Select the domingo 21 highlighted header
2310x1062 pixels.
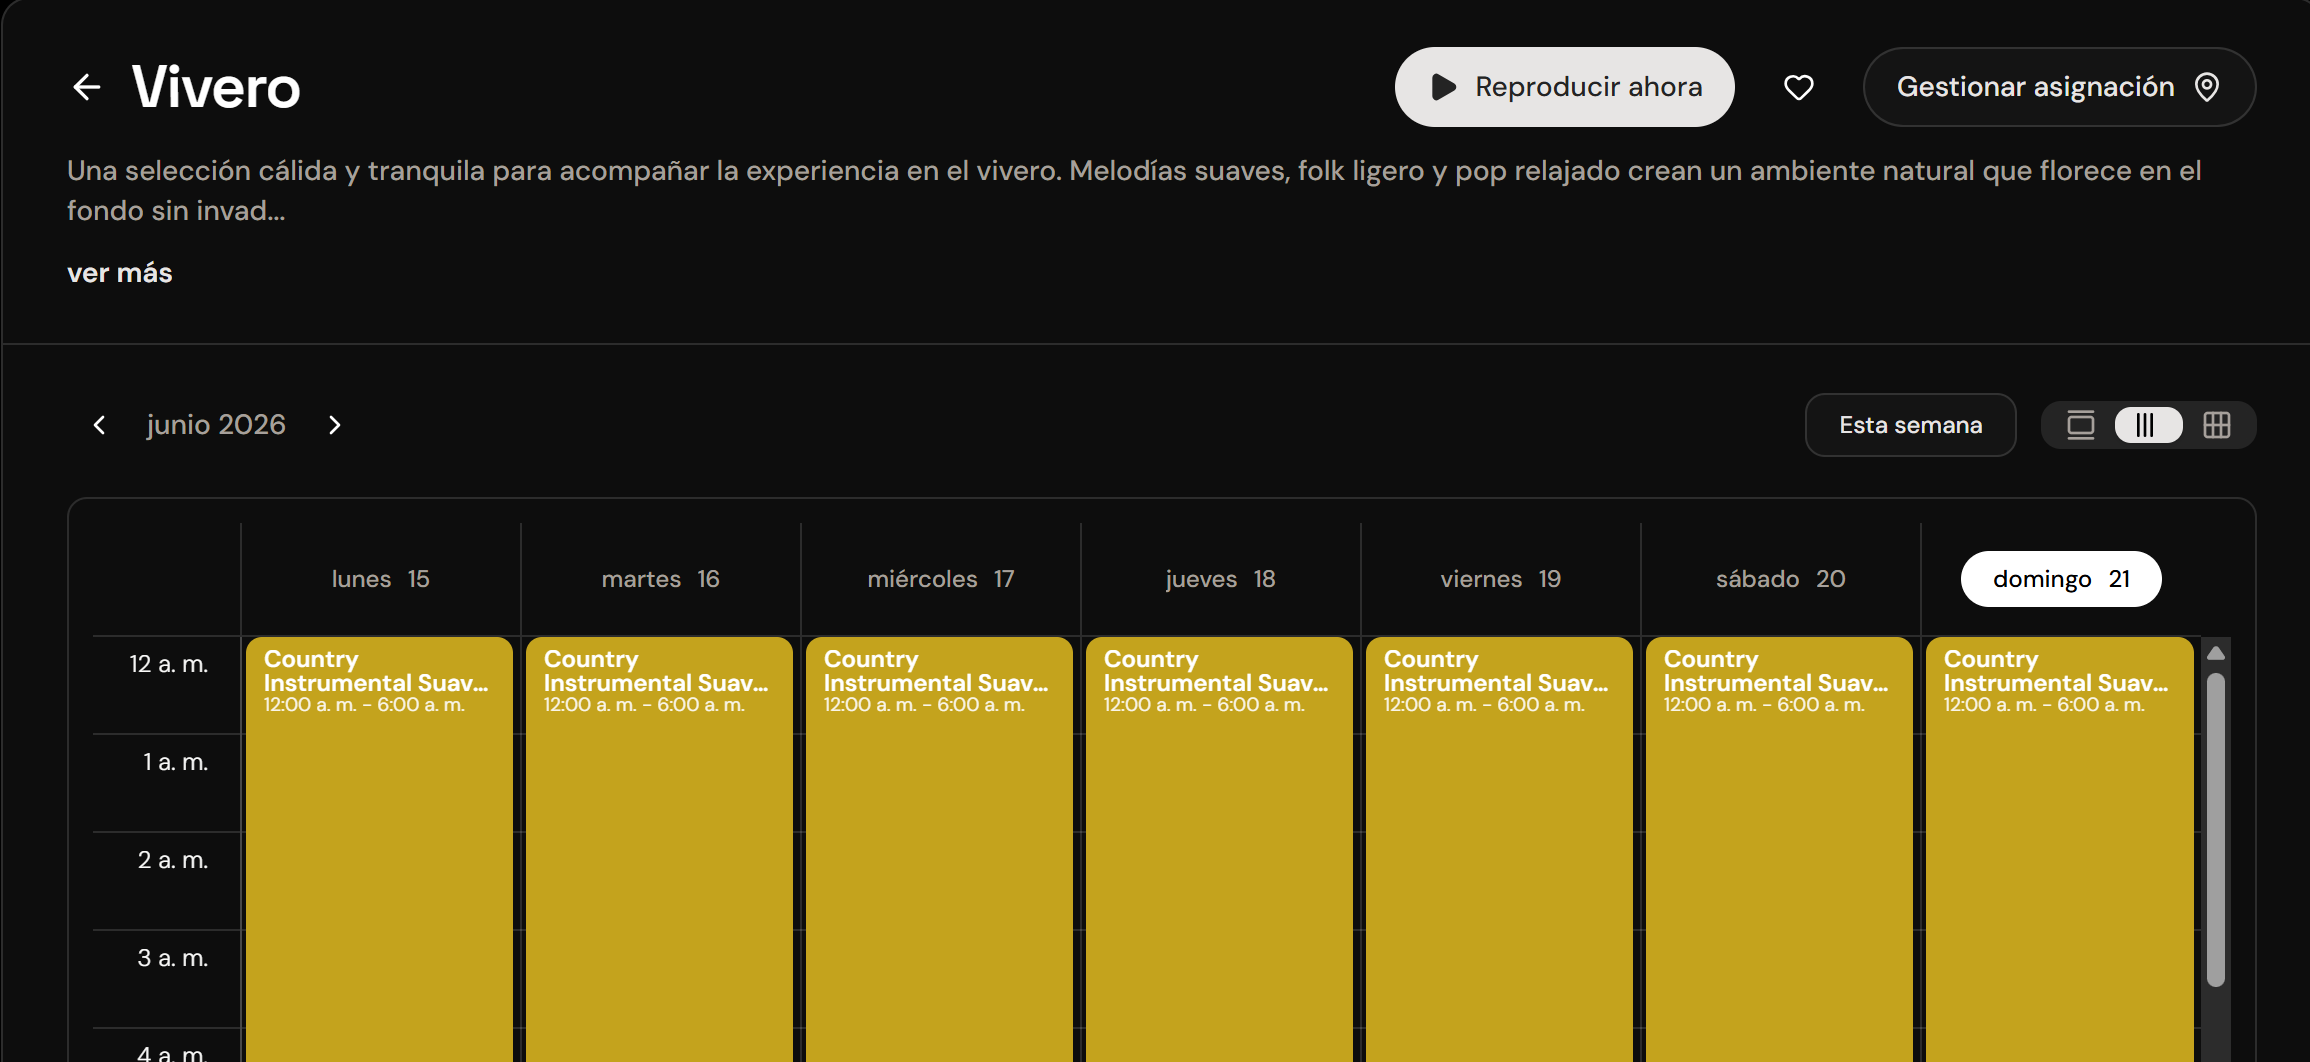pyautogui.click(x=2060, y=579)
